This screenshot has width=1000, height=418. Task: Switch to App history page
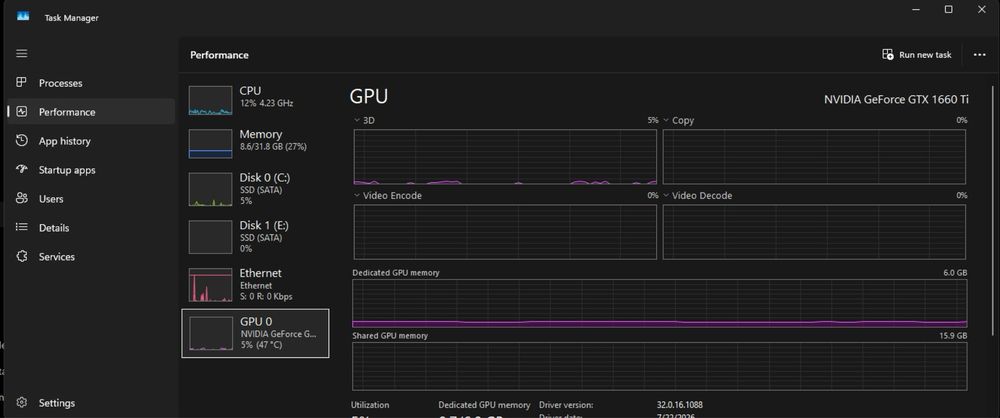coord(64,141)
